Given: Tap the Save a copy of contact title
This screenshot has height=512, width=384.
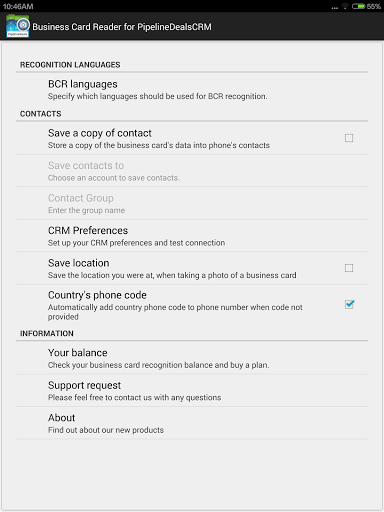Looking at the screenshot, I should (x=100, y=133).
